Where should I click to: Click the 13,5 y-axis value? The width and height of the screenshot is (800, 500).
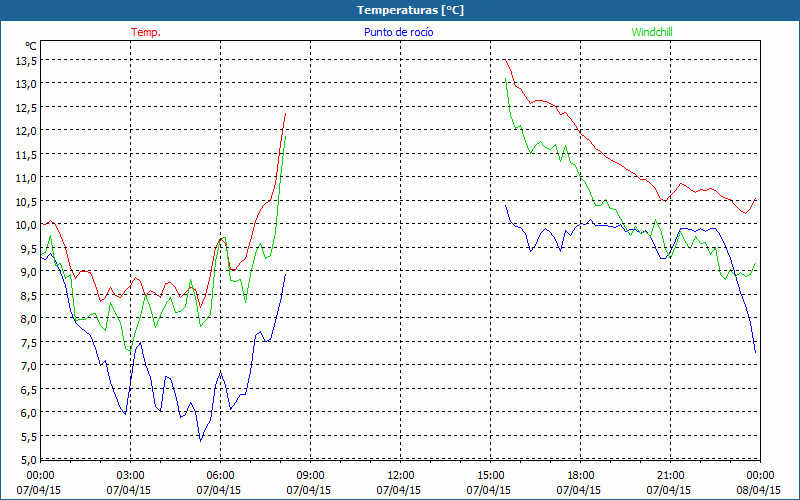pos(27,61)
